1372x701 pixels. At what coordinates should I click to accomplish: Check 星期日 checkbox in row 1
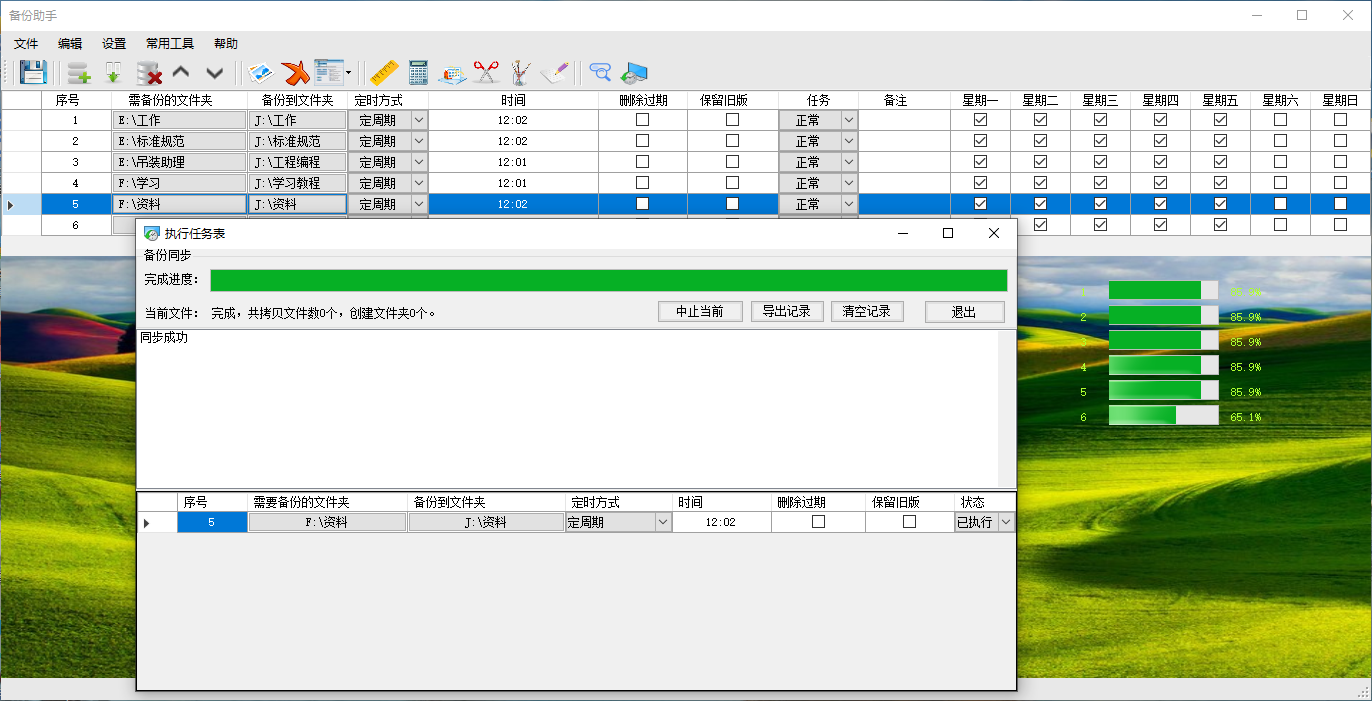click(1340, 119)
